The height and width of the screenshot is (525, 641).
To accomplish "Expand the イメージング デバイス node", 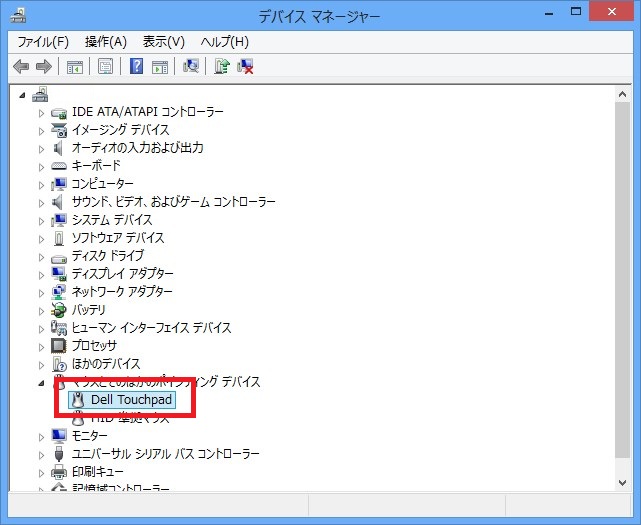I will [x=41, y=131].
